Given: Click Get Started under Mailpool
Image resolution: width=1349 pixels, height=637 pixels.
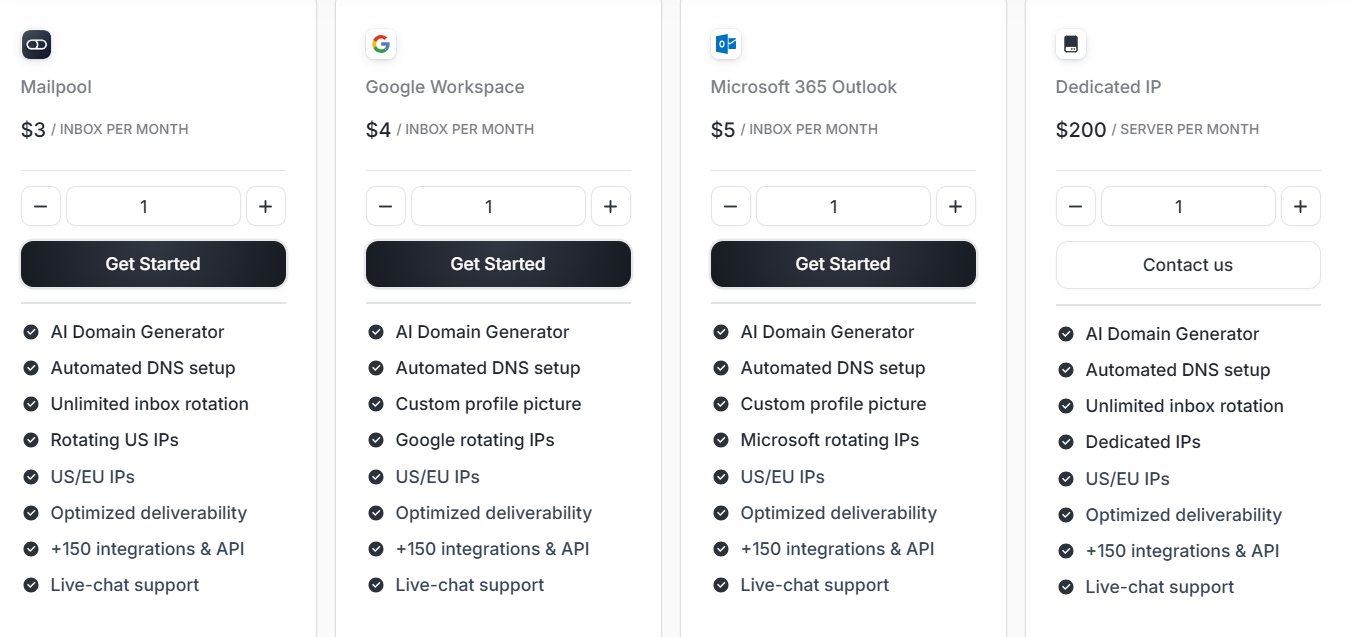Looking at the screenshot, I should pos(153,264).
